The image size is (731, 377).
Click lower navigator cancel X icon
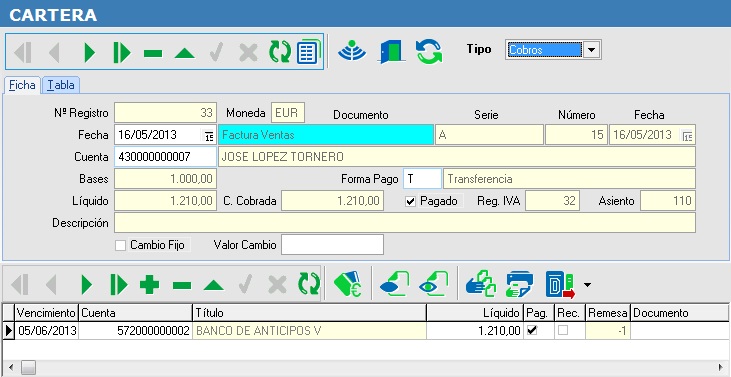277,284
